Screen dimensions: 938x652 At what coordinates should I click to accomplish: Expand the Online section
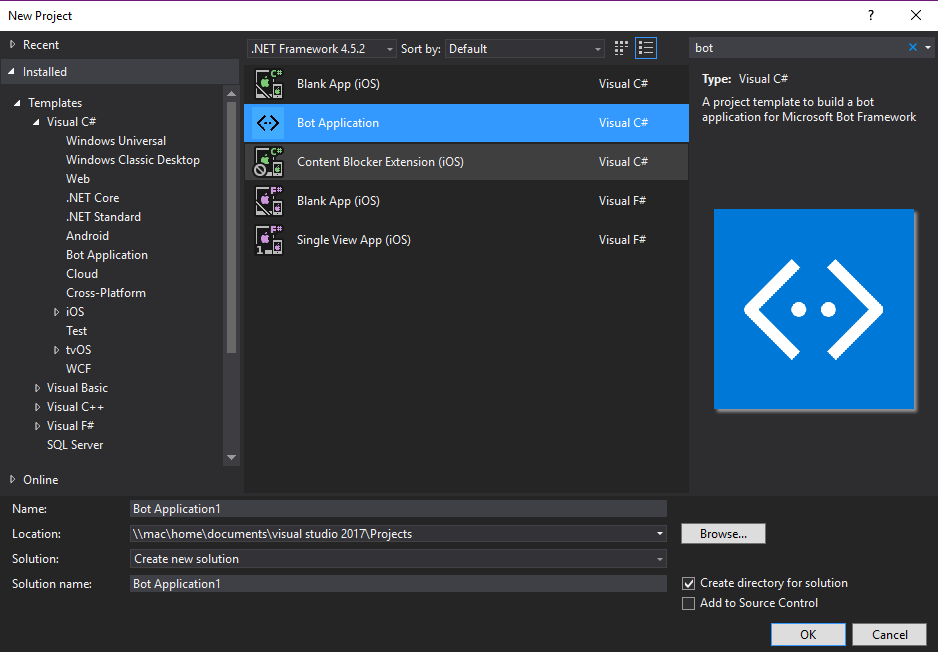tap(13, 479)
